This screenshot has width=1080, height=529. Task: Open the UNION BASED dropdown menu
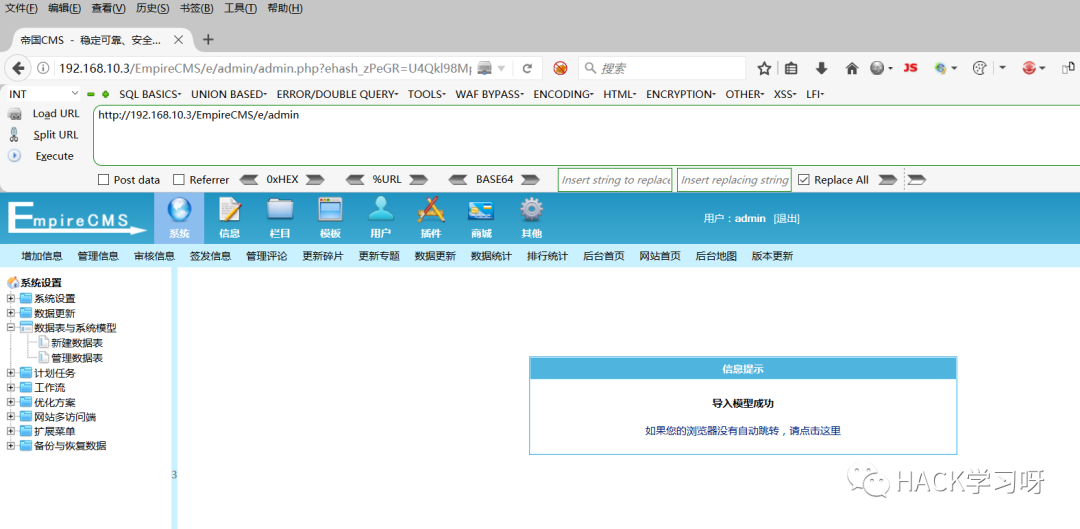229,94
